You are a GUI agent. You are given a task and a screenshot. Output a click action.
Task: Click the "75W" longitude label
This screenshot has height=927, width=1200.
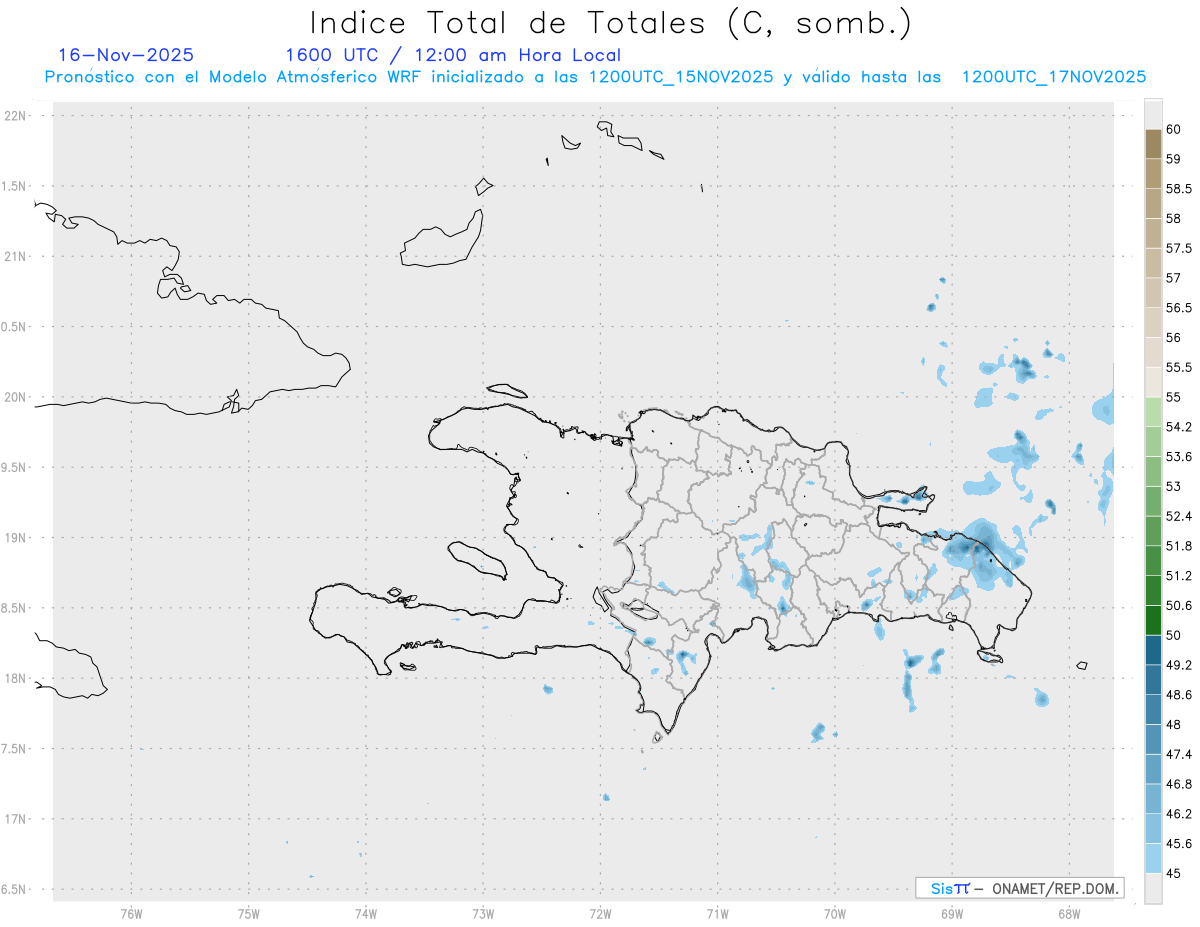point(248,914)
